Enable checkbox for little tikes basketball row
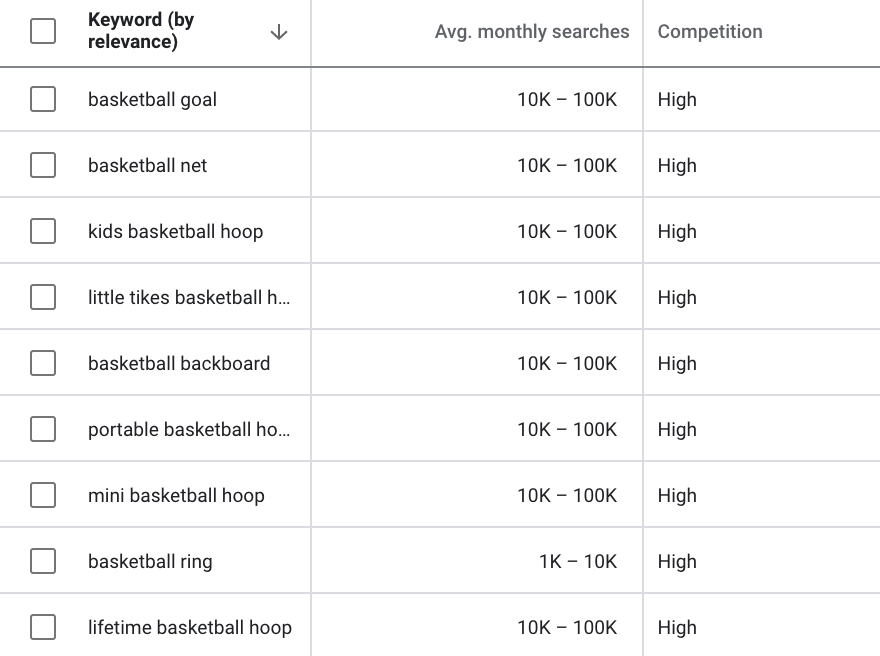This screenshot has height=656, width=880. click(43, 297)
